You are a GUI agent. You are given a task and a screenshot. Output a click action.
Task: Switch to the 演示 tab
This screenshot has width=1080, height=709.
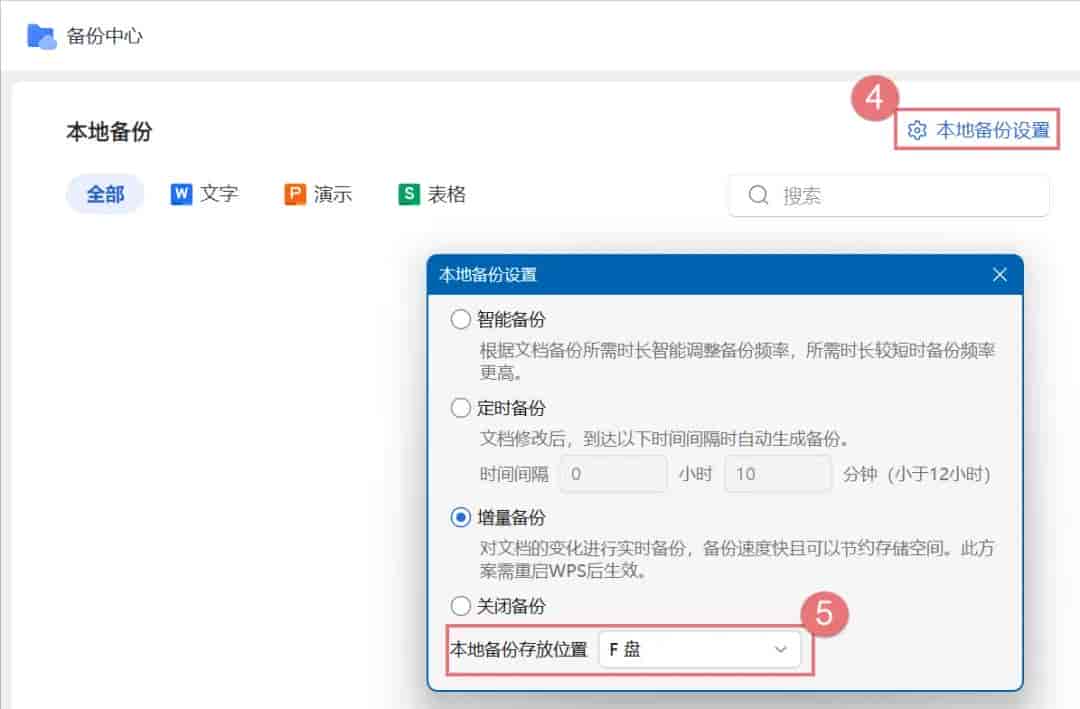(x=318, y=194)
